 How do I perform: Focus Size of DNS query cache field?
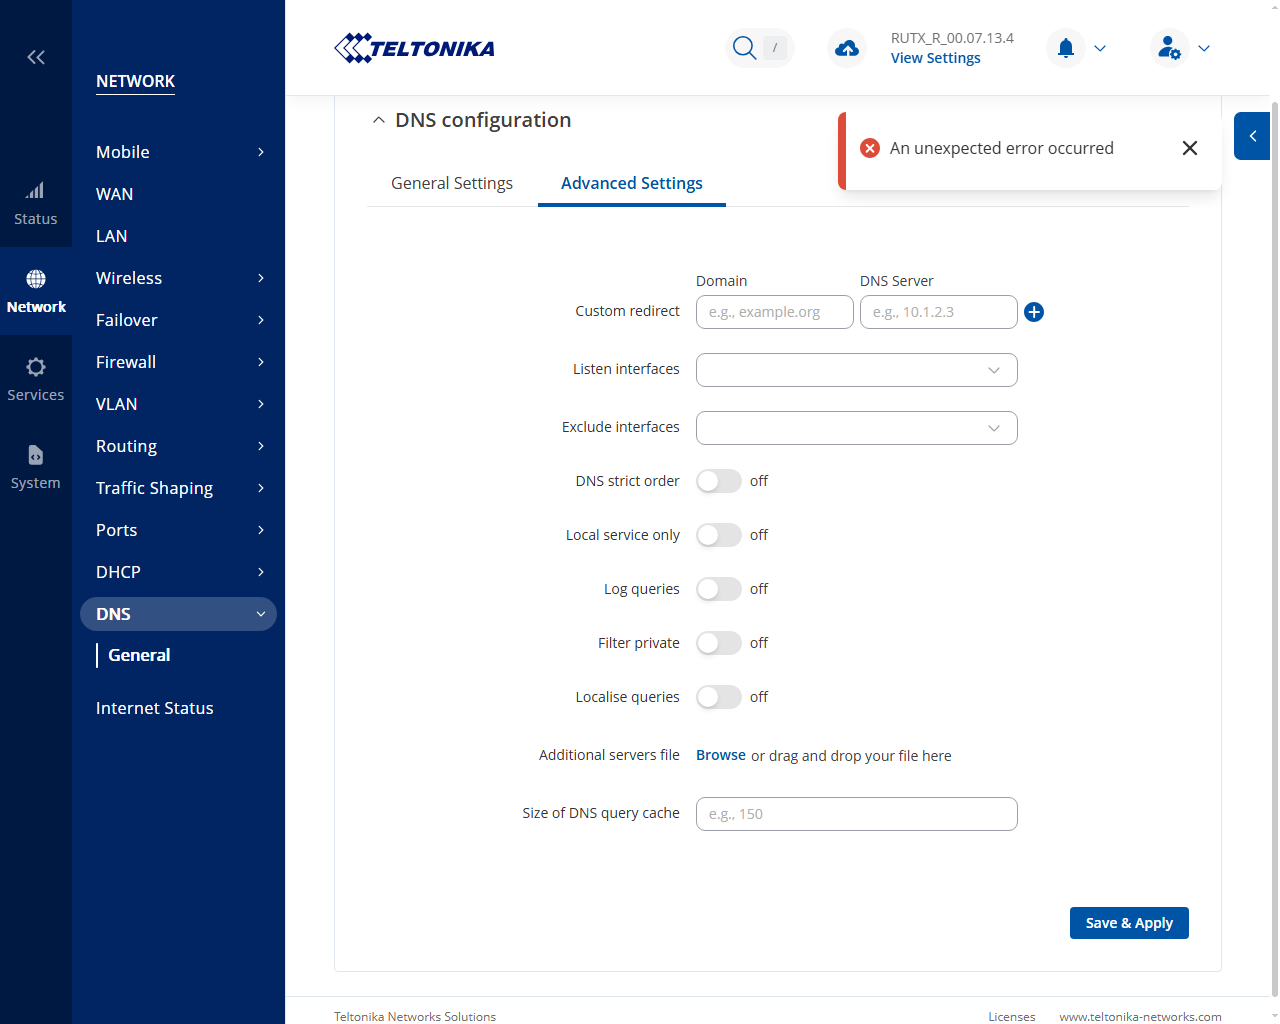pyautogui.click(x=857, y=814)
